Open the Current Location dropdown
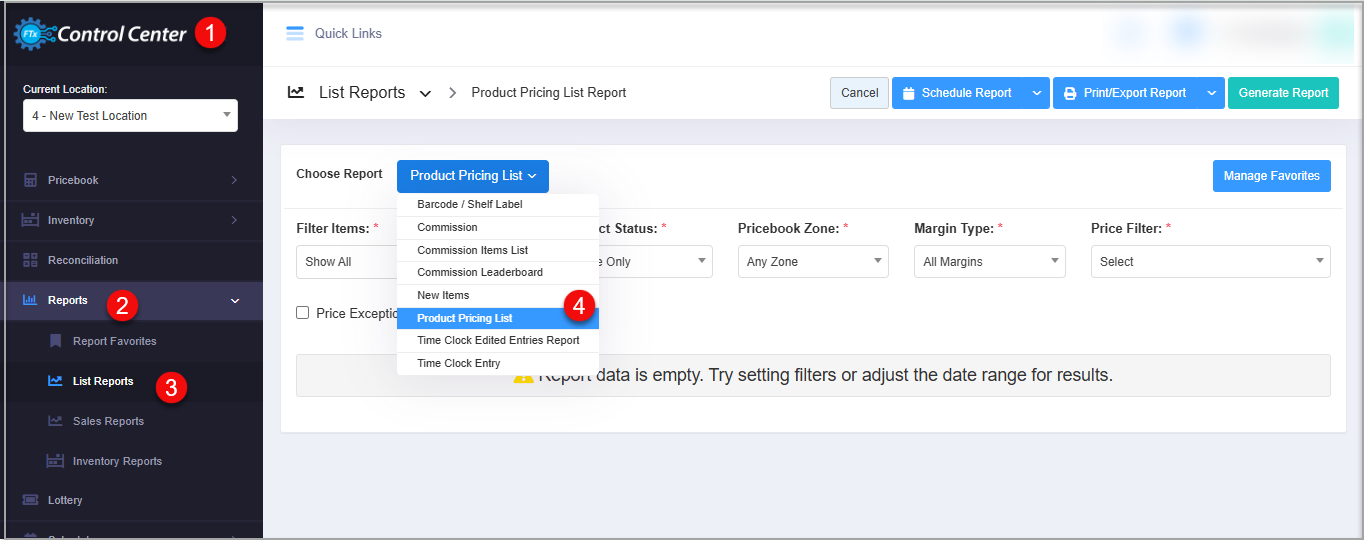The image size is (1364, 540). pos(130,116)
